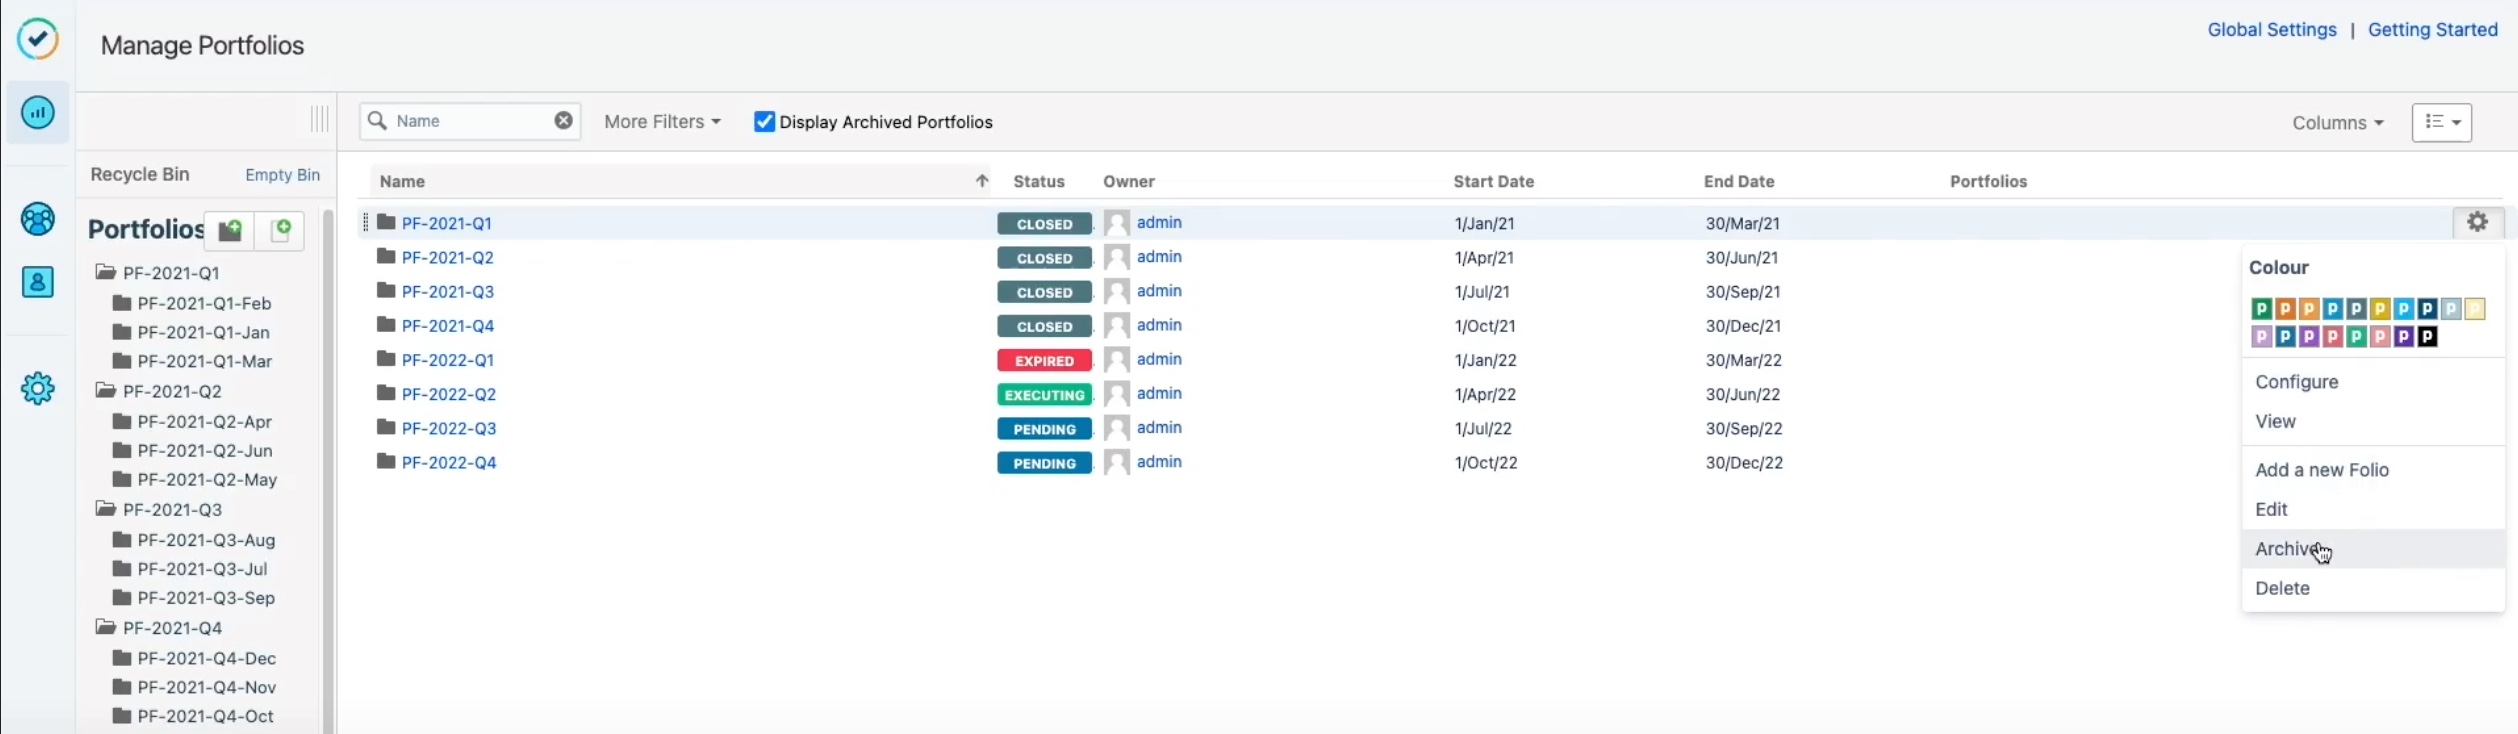The height and width of the screenshot is (734, 2518).
Task: Click the user profile icon in the sidebar
Action: 38,282
